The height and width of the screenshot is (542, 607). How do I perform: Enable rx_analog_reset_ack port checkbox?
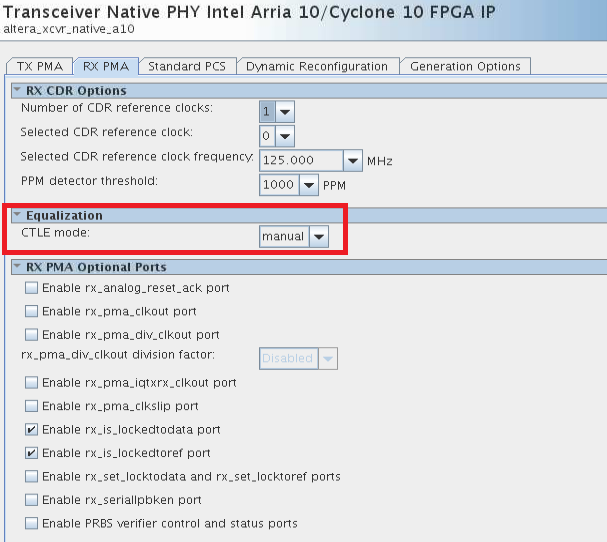[x=32, y=288]
